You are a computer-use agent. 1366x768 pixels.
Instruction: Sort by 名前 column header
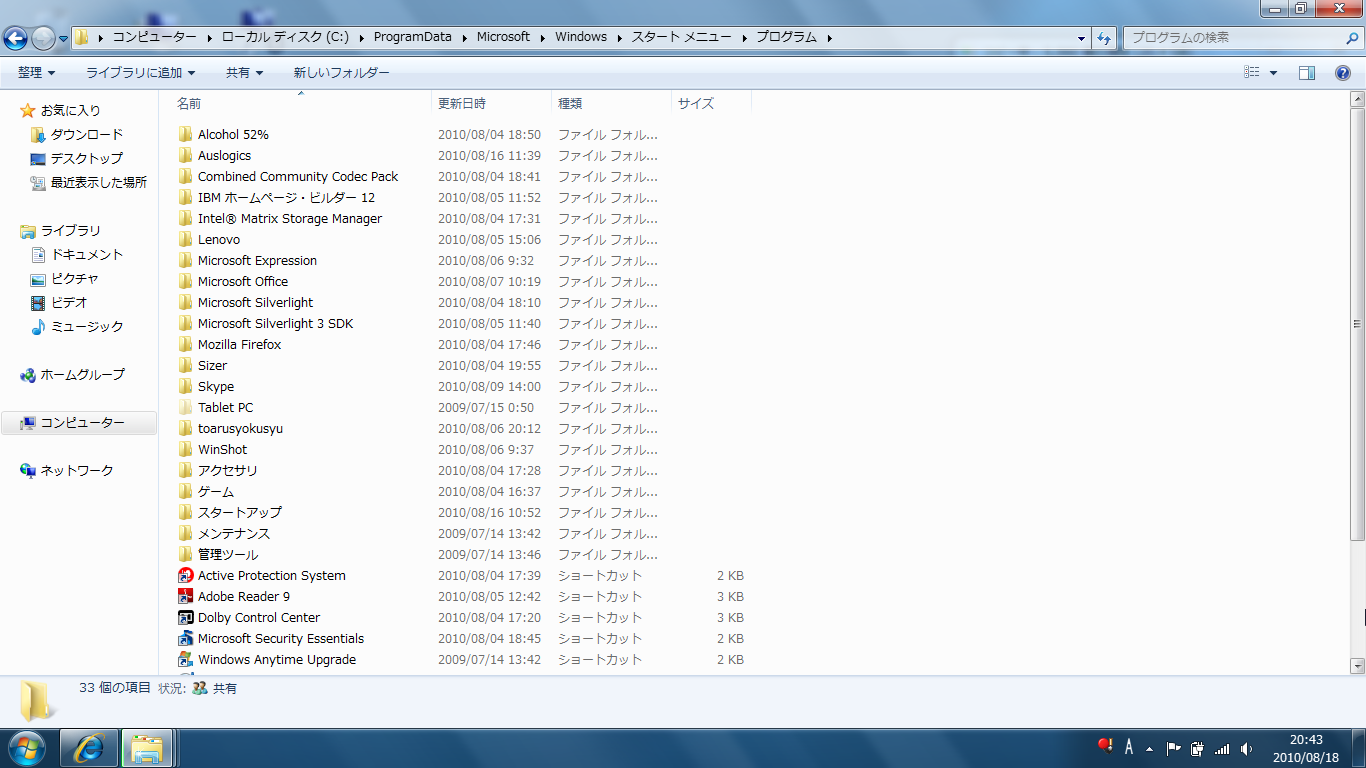click(x=301, y=103)
